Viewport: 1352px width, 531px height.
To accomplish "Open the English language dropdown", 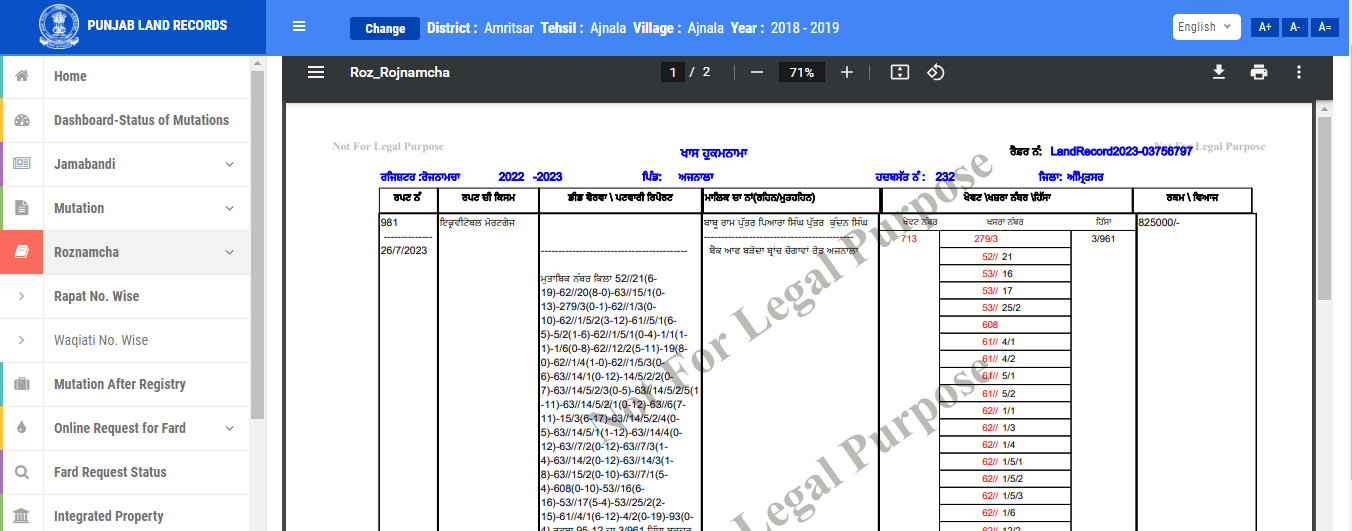I will click(x=1206, y=27).
